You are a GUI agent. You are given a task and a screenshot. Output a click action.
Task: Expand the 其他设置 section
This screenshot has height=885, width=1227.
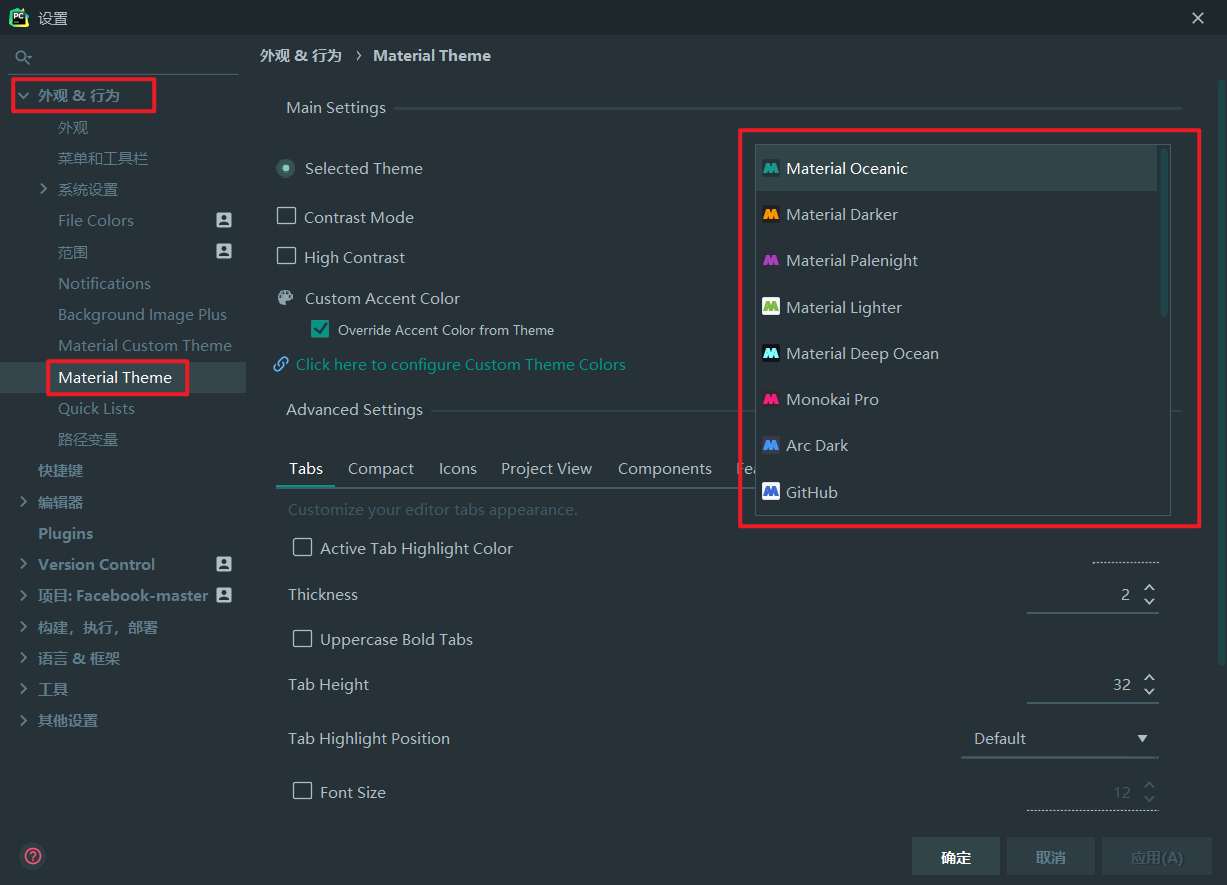(23, 720)
